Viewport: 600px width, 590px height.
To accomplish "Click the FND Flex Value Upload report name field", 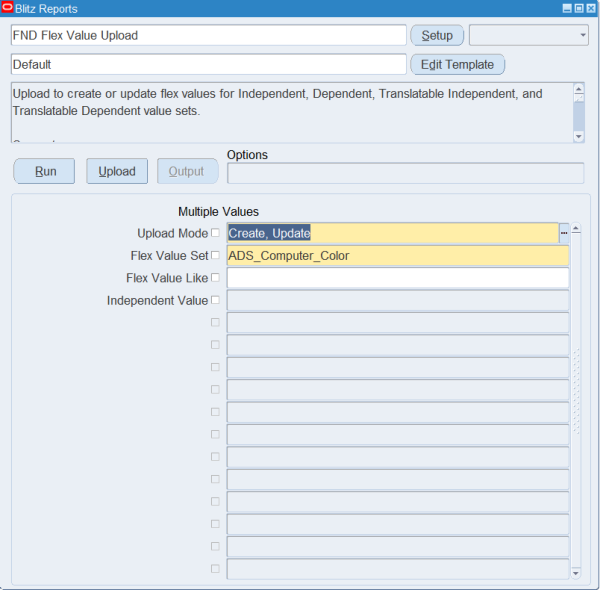I will click(x=209, y=35).
